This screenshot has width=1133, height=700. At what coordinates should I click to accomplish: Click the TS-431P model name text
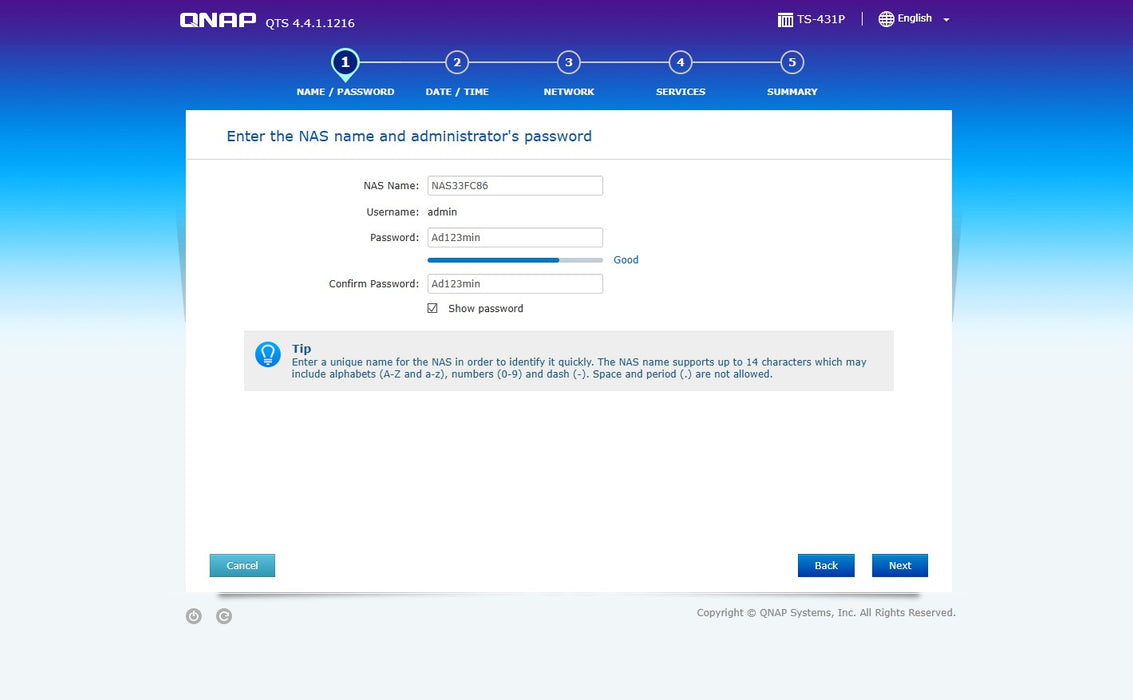pyautogui.click(x=821, y=20)
